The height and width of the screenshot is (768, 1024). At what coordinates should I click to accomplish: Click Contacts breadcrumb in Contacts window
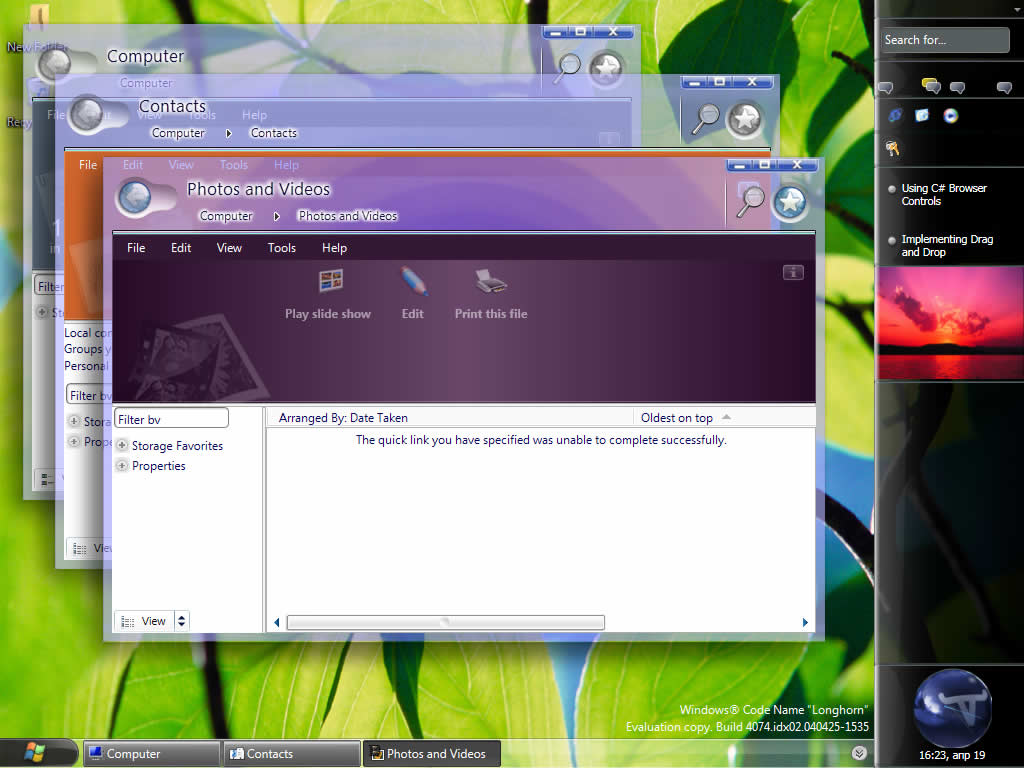pyautogui.click(x=274, y=133)
